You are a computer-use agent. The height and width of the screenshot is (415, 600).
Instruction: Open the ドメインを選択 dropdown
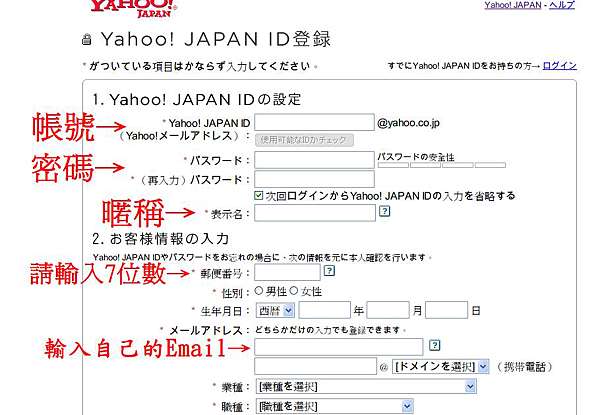point(440,366)
